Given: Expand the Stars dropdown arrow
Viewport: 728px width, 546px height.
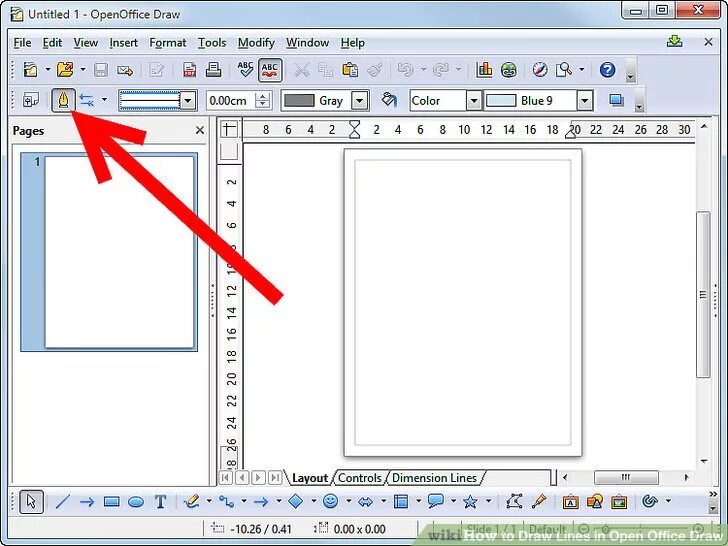Looking at the screenshot, I should coord(488,500).
